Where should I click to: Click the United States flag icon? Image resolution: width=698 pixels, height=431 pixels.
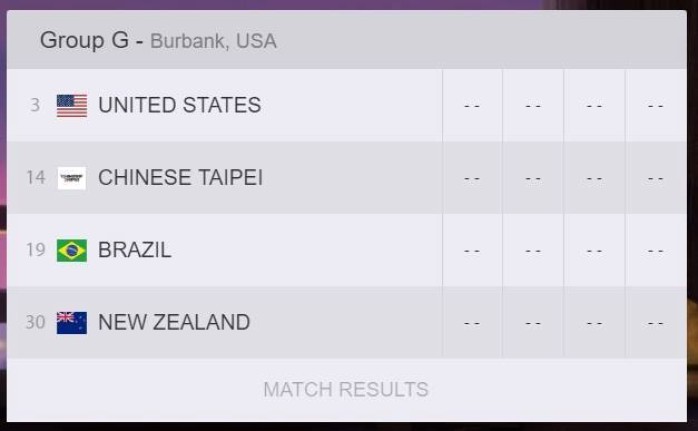[x=72, y=105]
